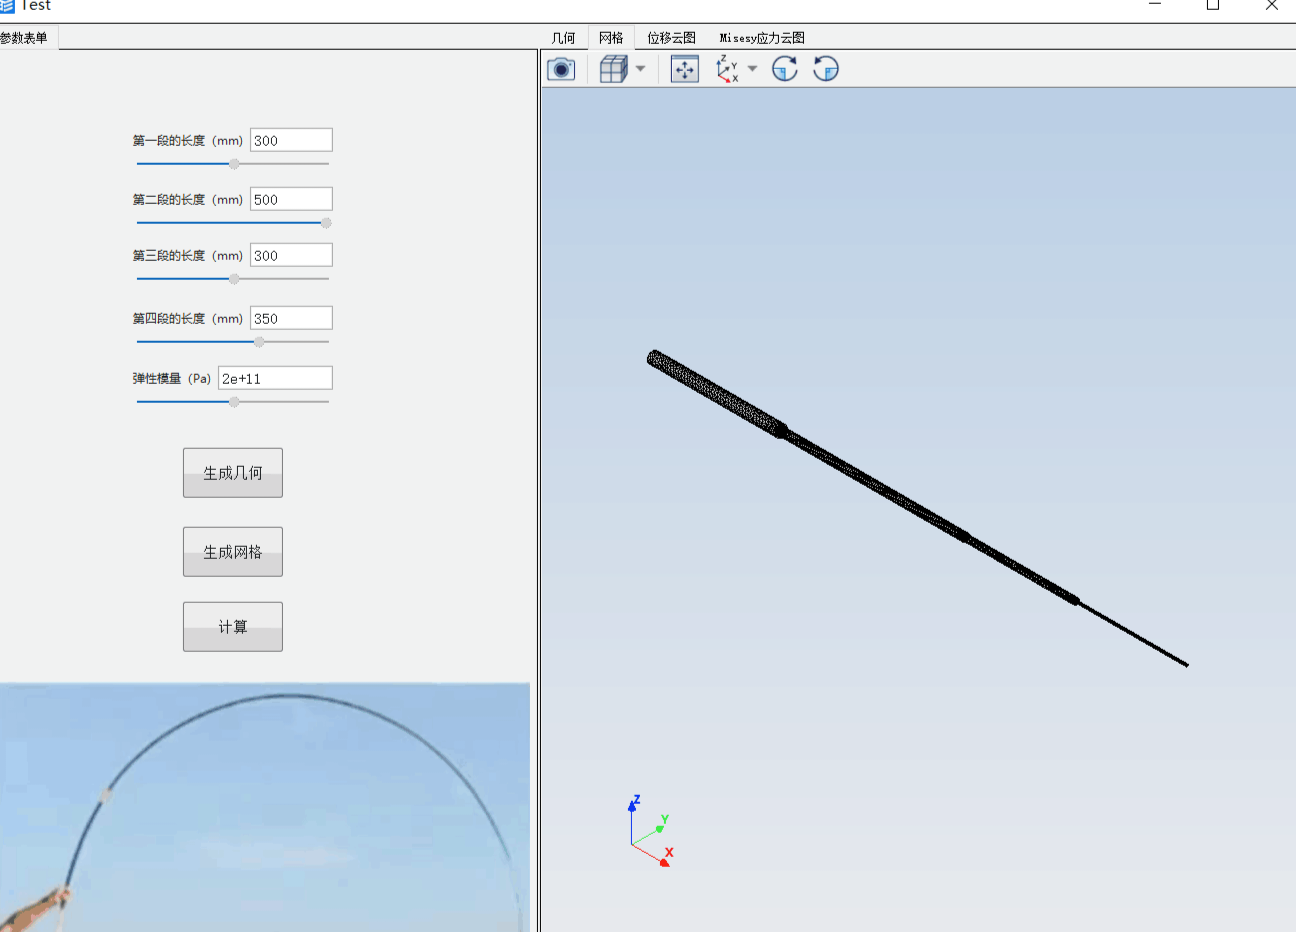
Task: Click the 生成几何 button
Action: coord(233,473)
